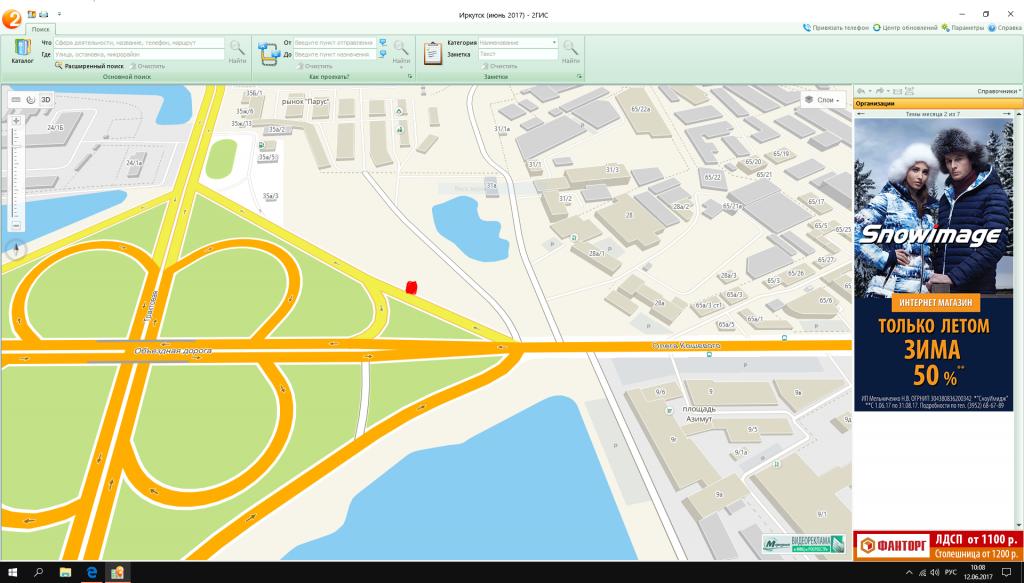
Task: Click the Что search input field
Action: (x=139, y=43)
